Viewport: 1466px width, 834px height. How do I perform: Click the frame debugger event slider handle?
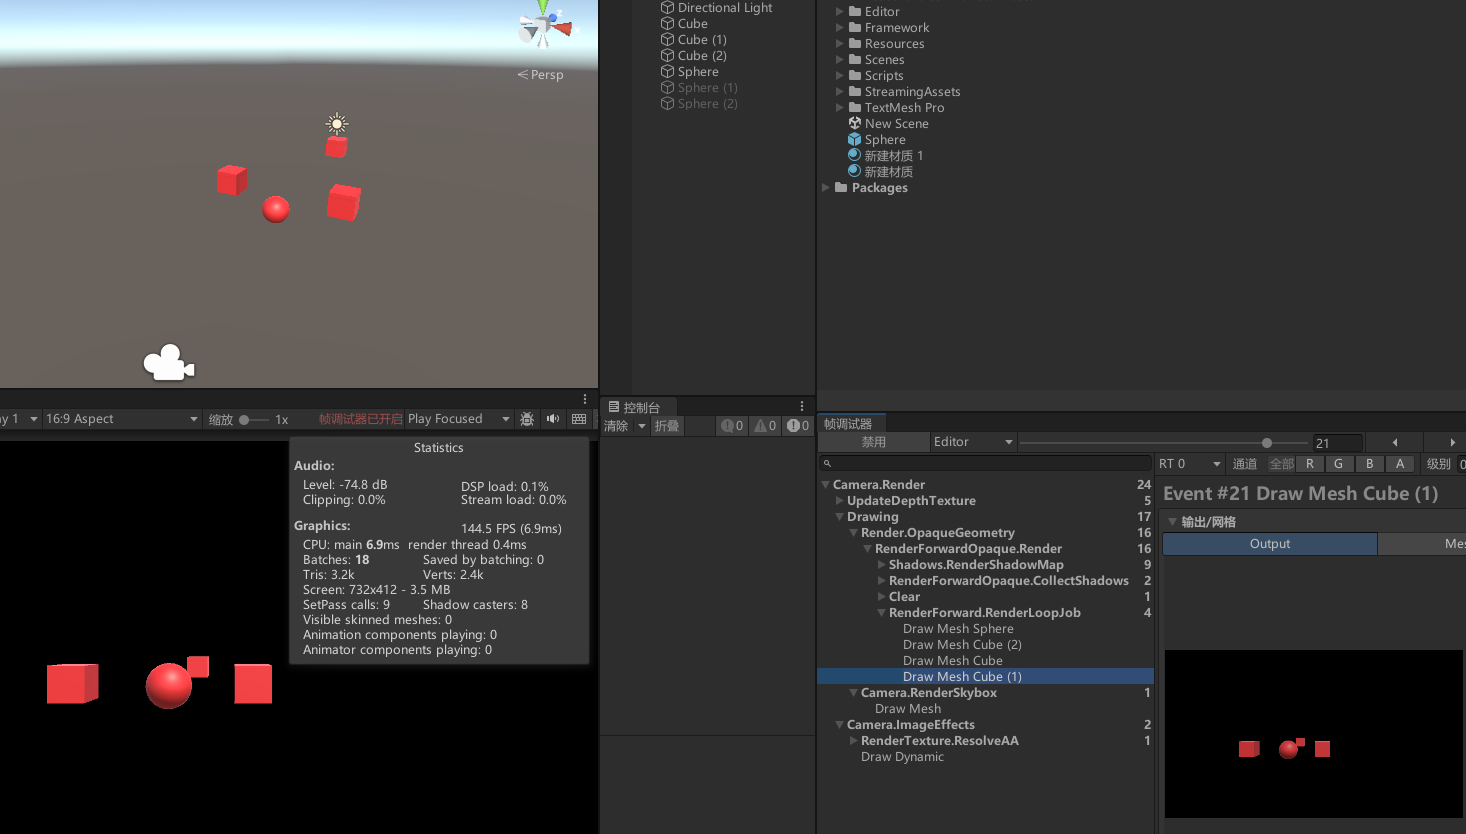1267,442
